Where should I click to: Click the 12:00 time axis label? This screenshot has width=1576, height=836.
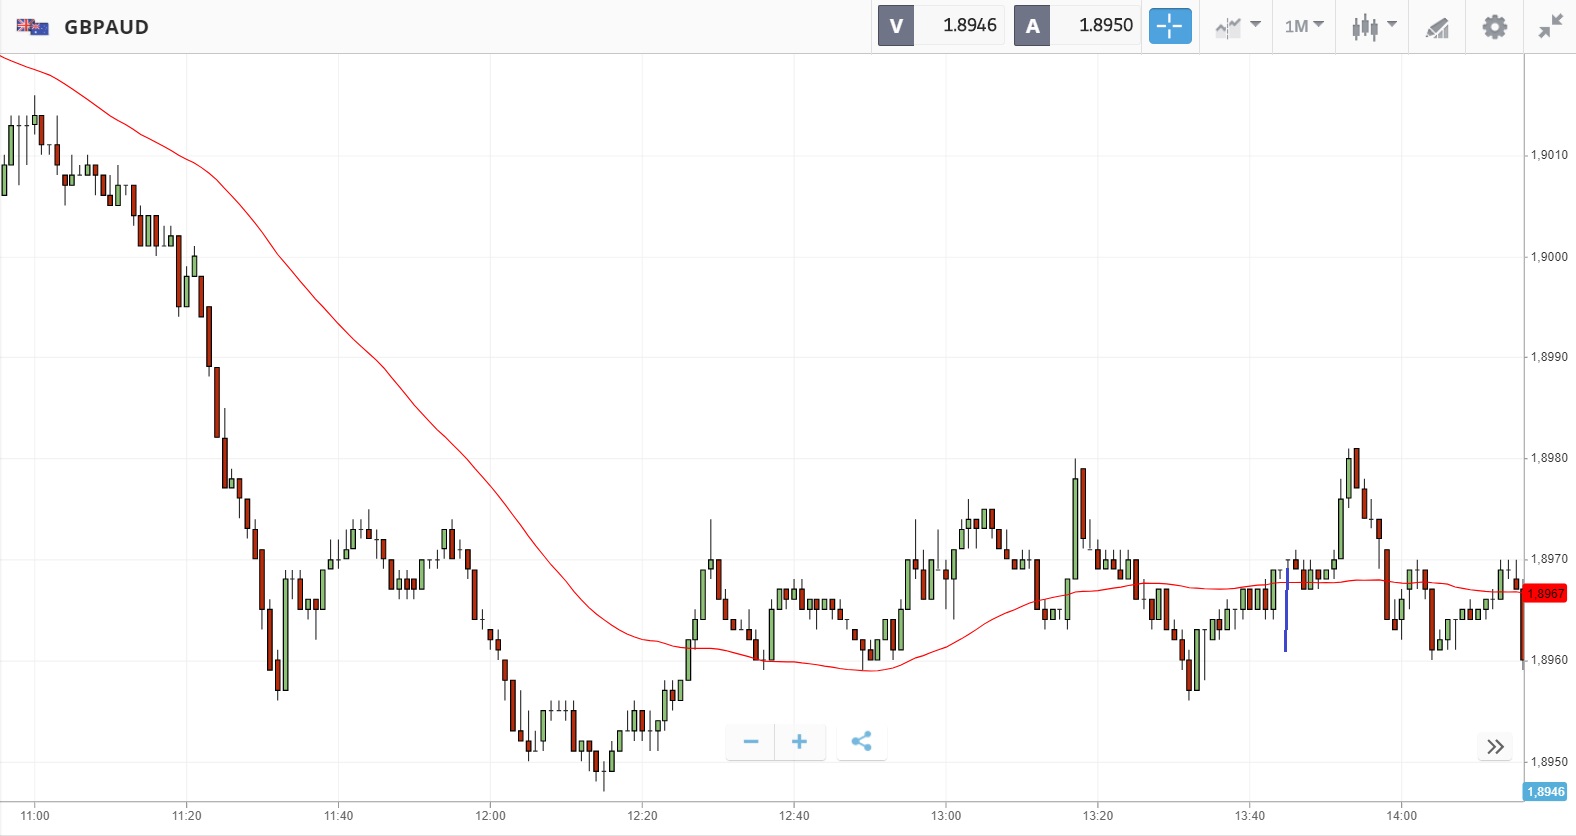(x=491, y=816)
